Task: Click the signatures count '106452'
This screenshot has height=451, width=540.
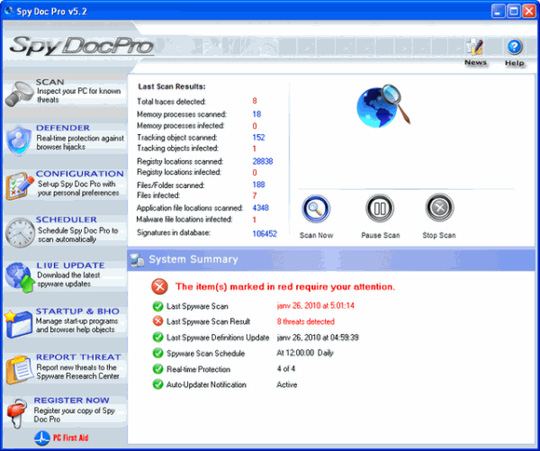Action: [x=264, y=234]
